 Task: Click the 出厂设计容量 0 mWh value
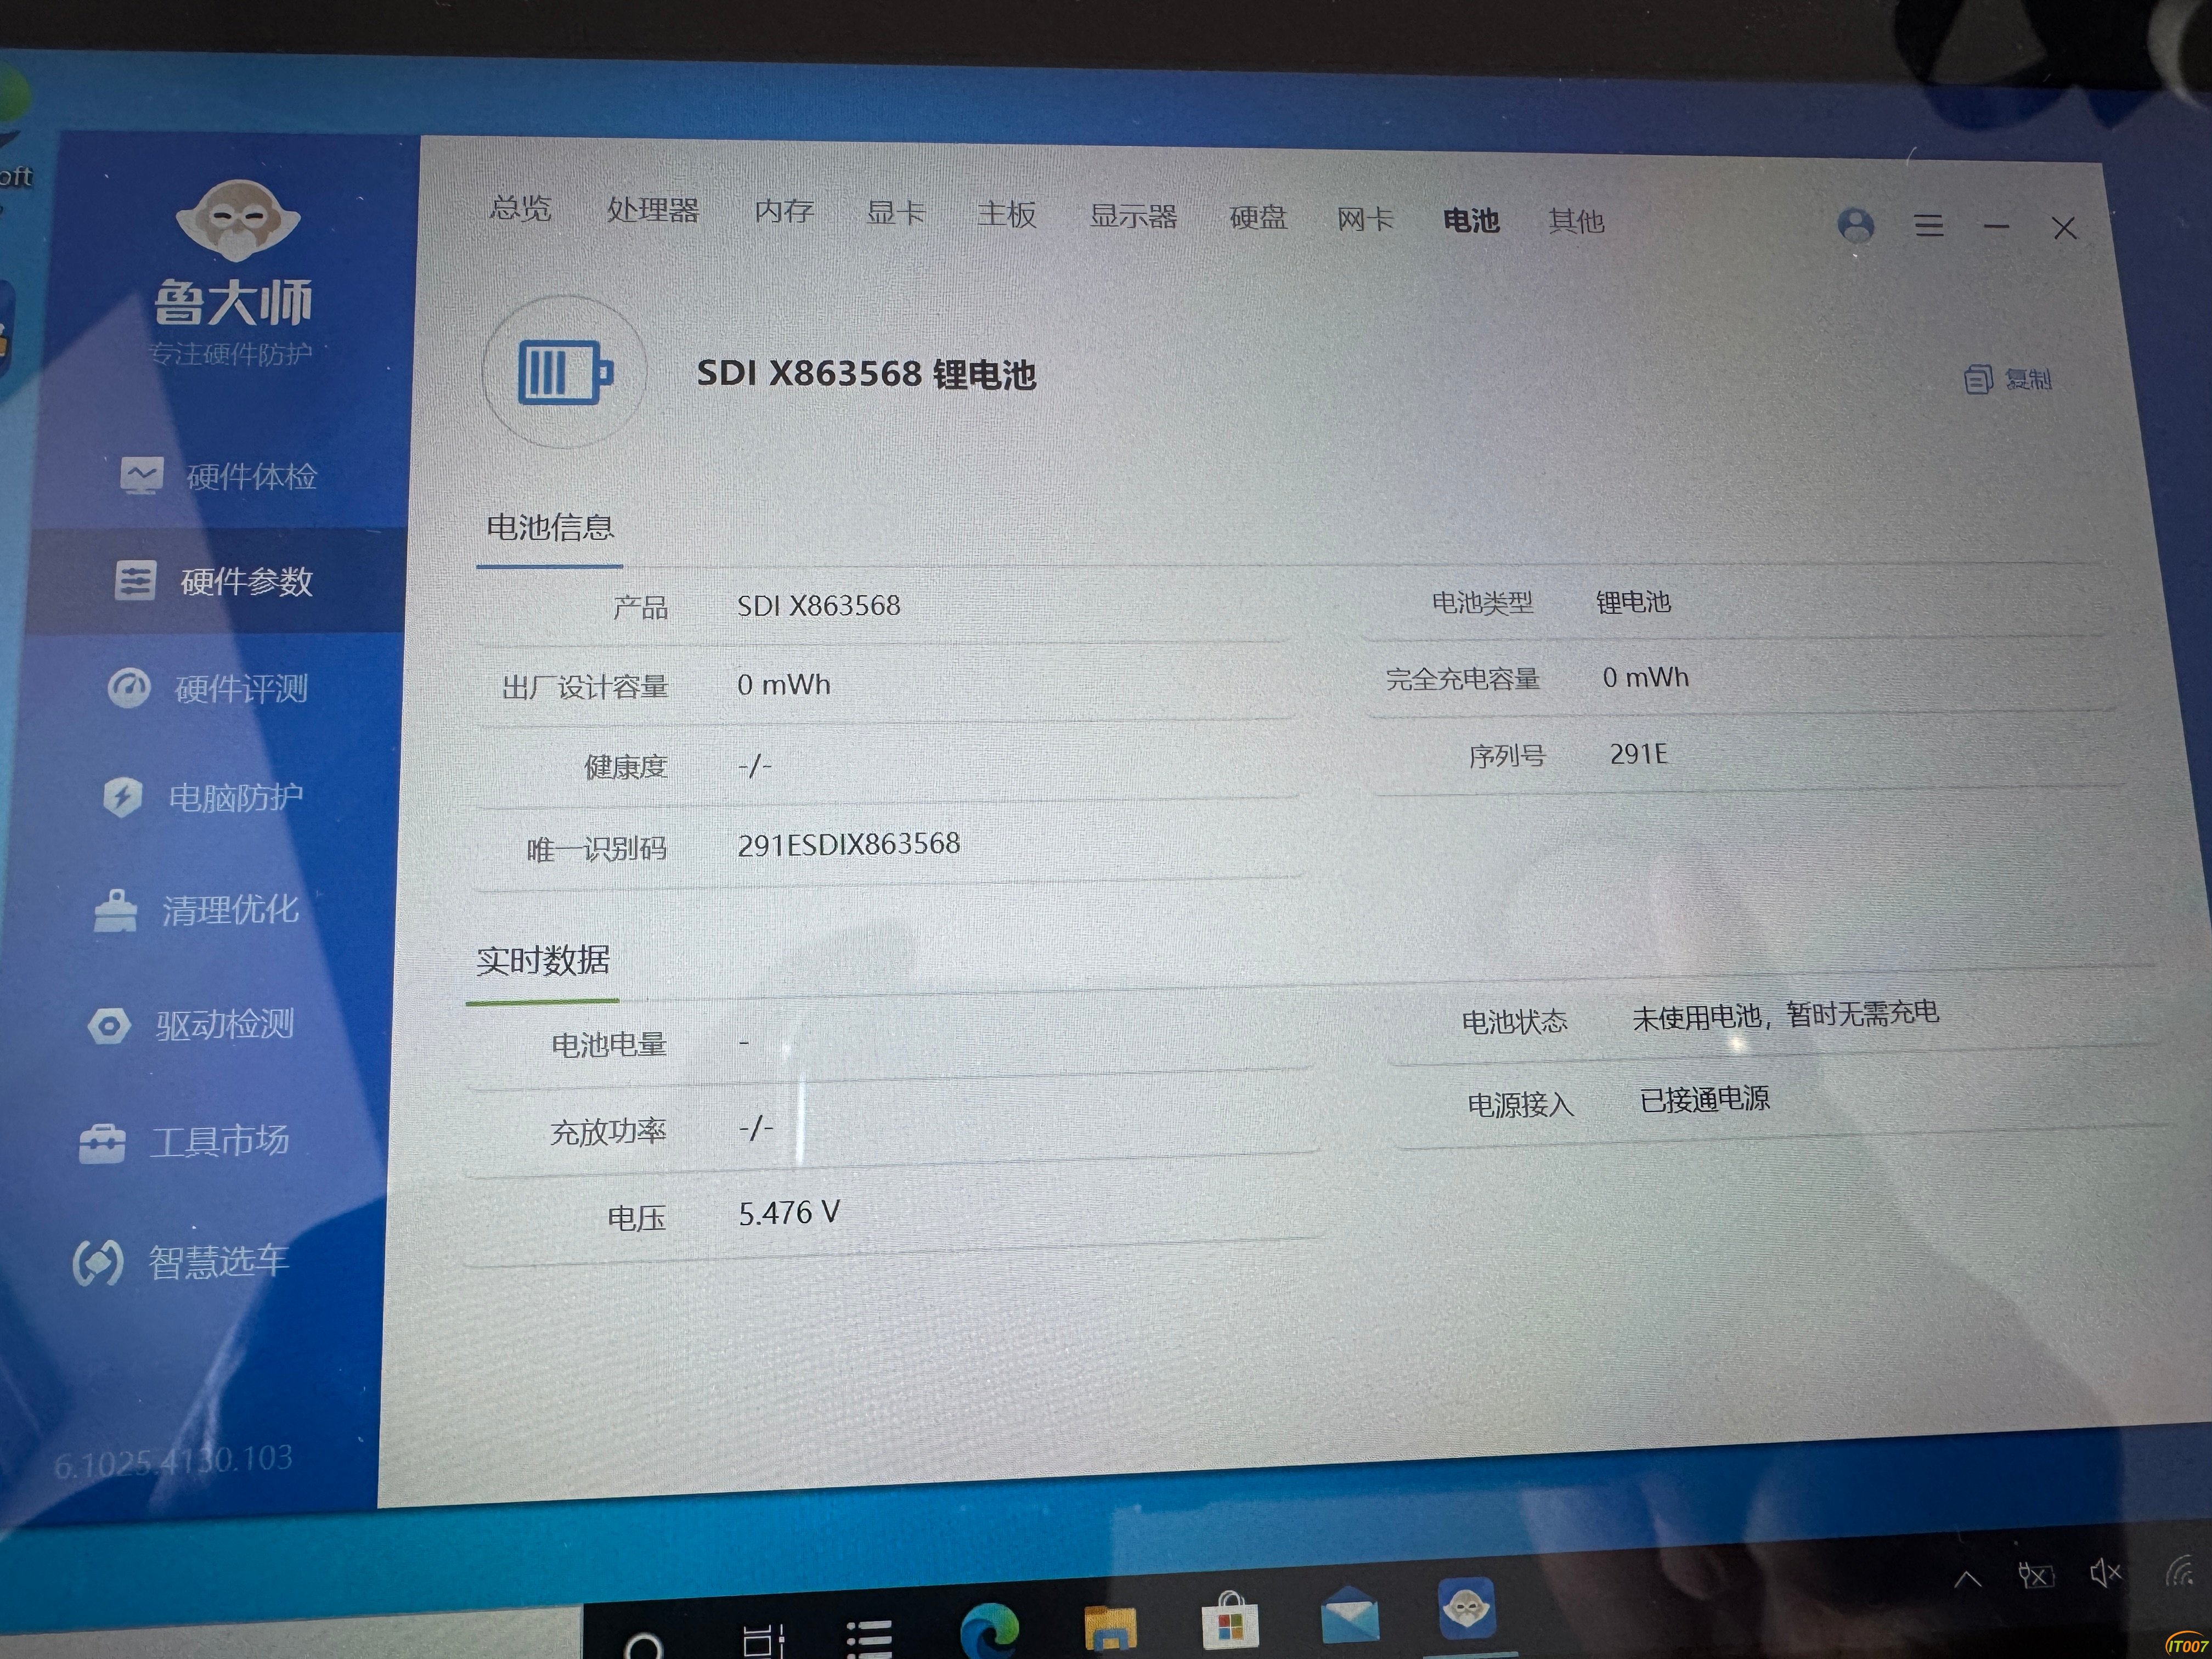coord(784,685)
